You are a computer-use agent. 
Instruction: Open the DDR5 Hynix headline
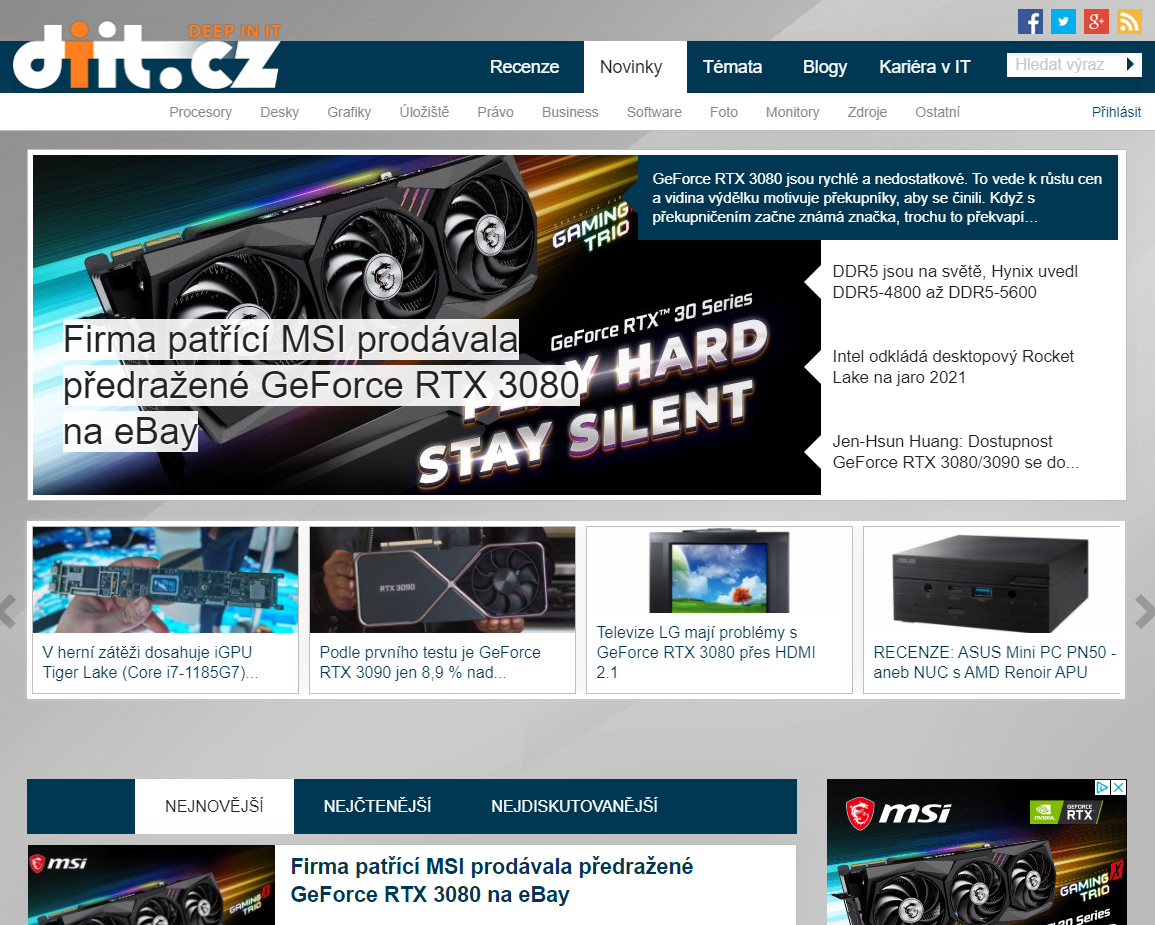[954, 282]
